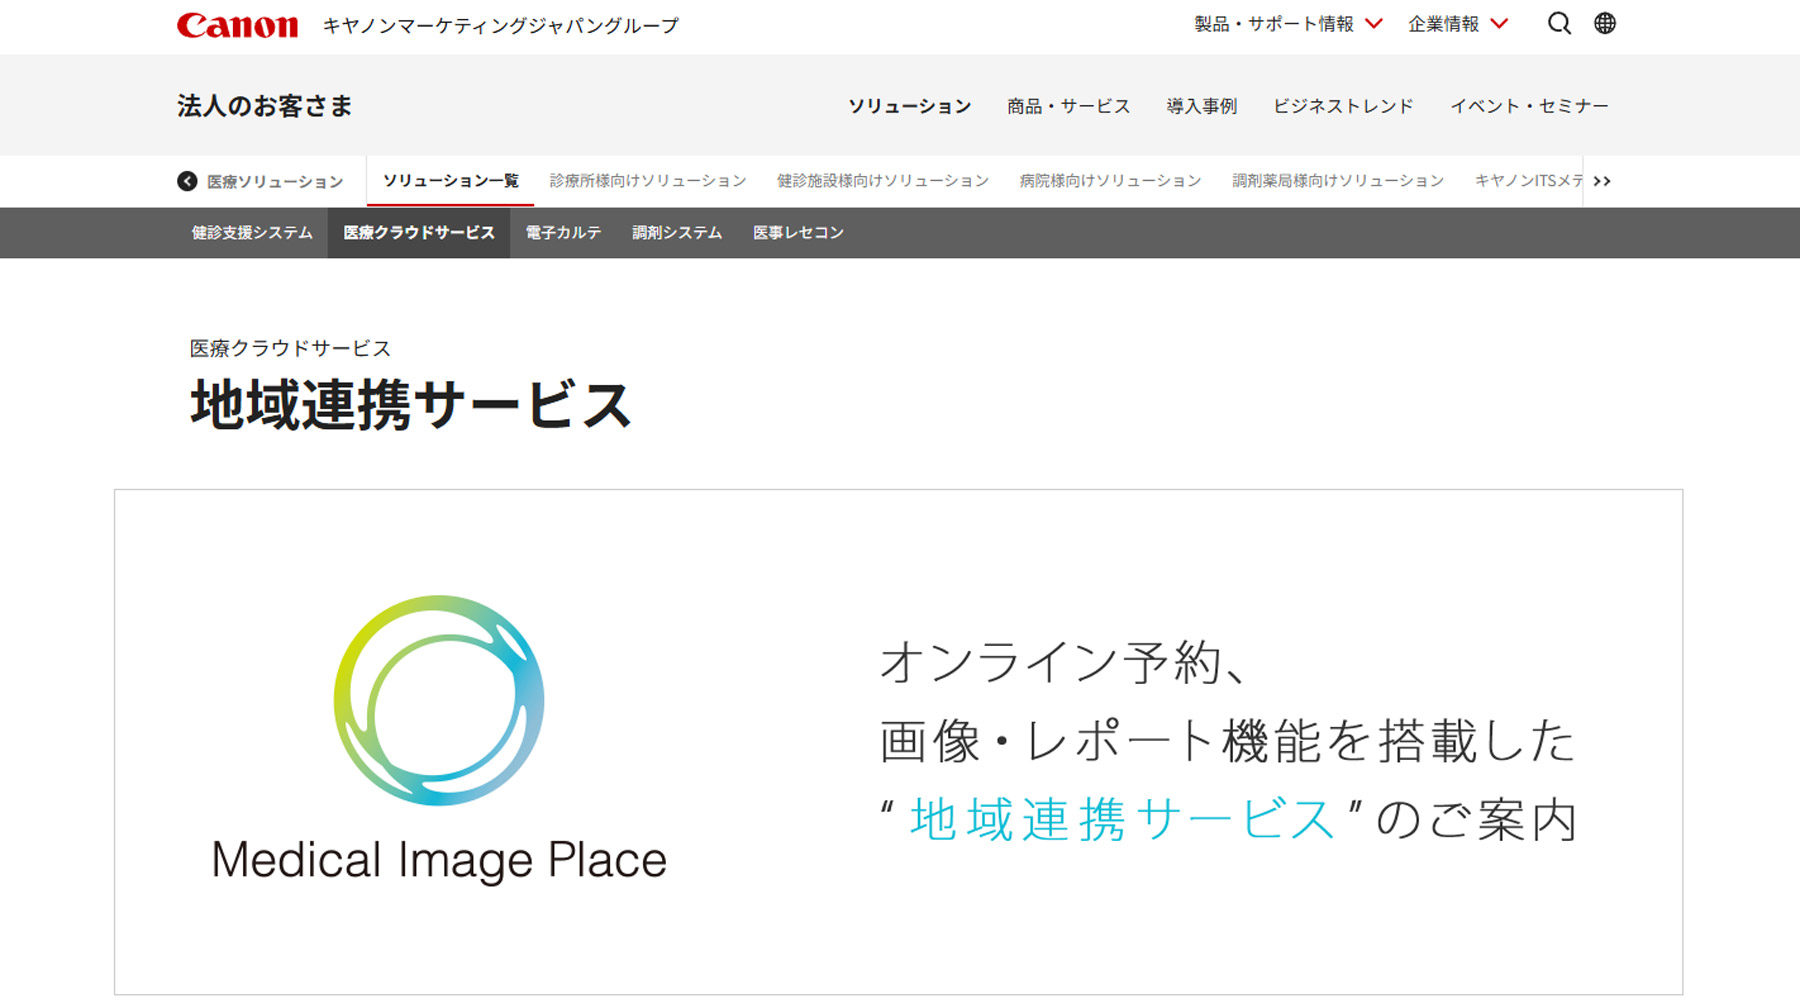Open 調剤システム in dark bar

tap(677, 233)
